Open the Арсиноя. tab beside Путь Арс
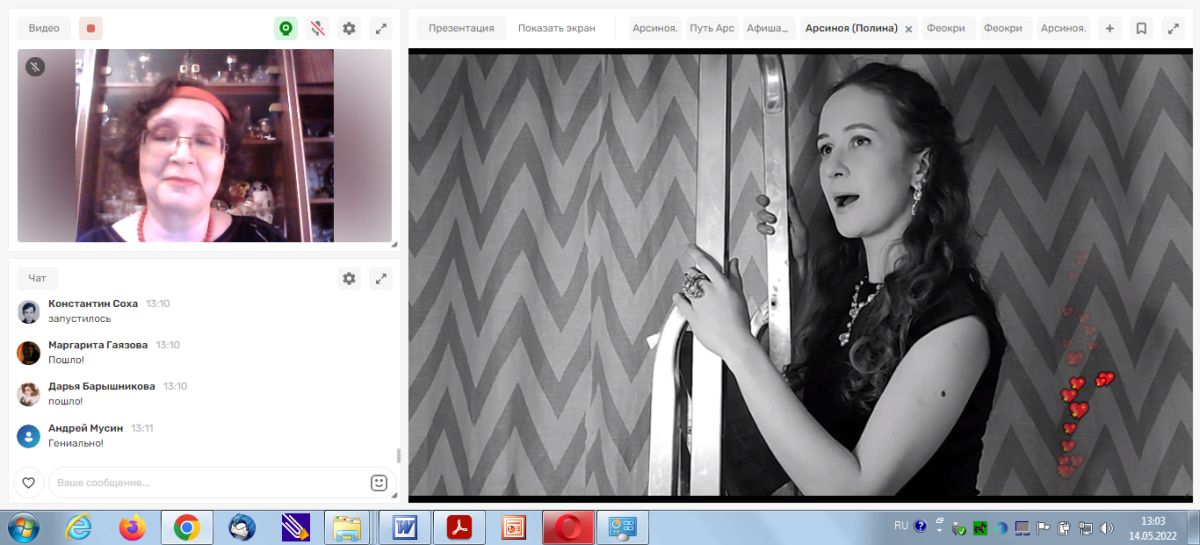 pos(655,28)
